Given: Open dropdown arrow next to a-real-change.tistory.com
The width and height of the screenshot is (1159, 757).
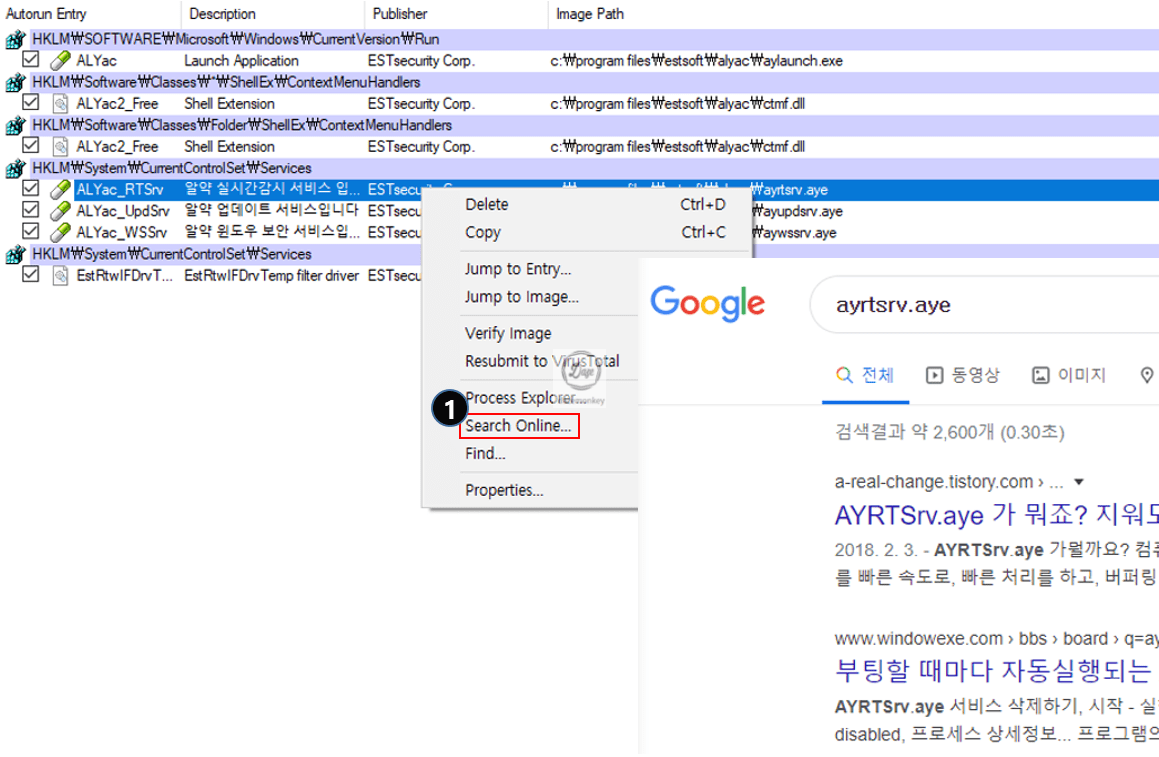Looking at the screenshot, I should (x=1079, y=482).
